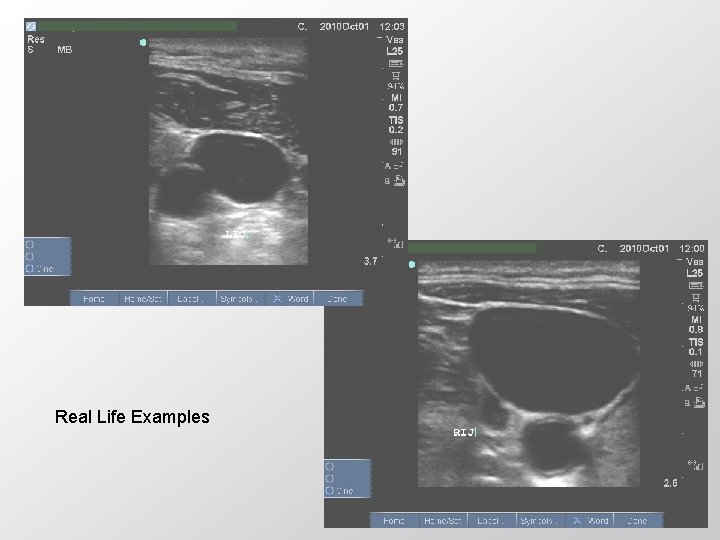Click the orientation marker dot on the RIJ image
Image resolution: width=720 pixels, height=540 pixels.
pyautogui.click(x=412, y=264)
